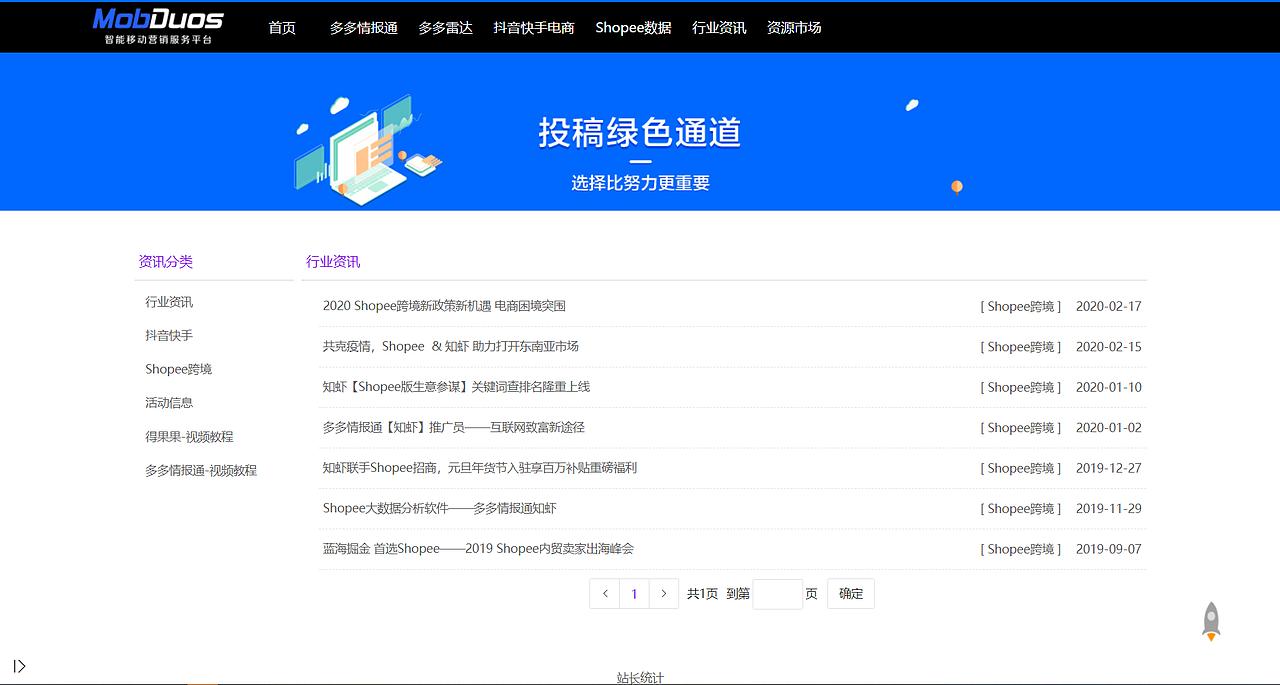Click the next page arrow in pagination
Viewport: 1280px width, 685px height.
(664, 593)
